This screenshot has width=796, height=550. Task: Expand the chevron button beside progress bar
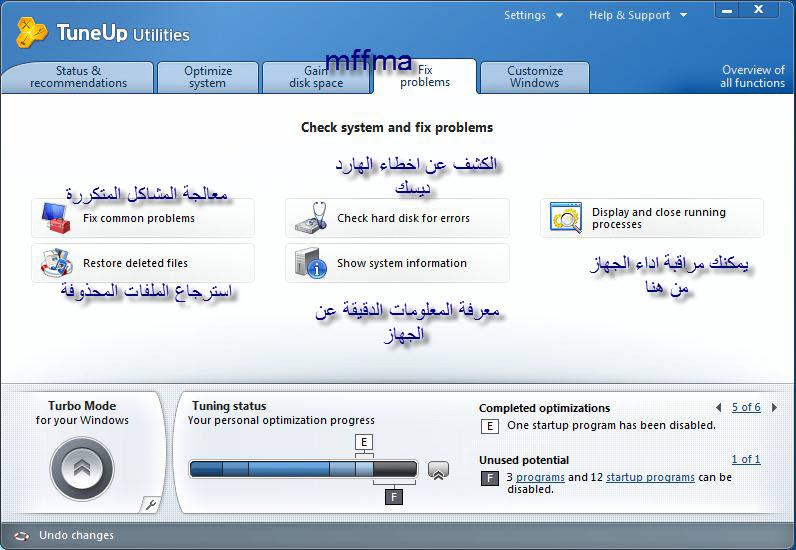[x=438, y=470]
